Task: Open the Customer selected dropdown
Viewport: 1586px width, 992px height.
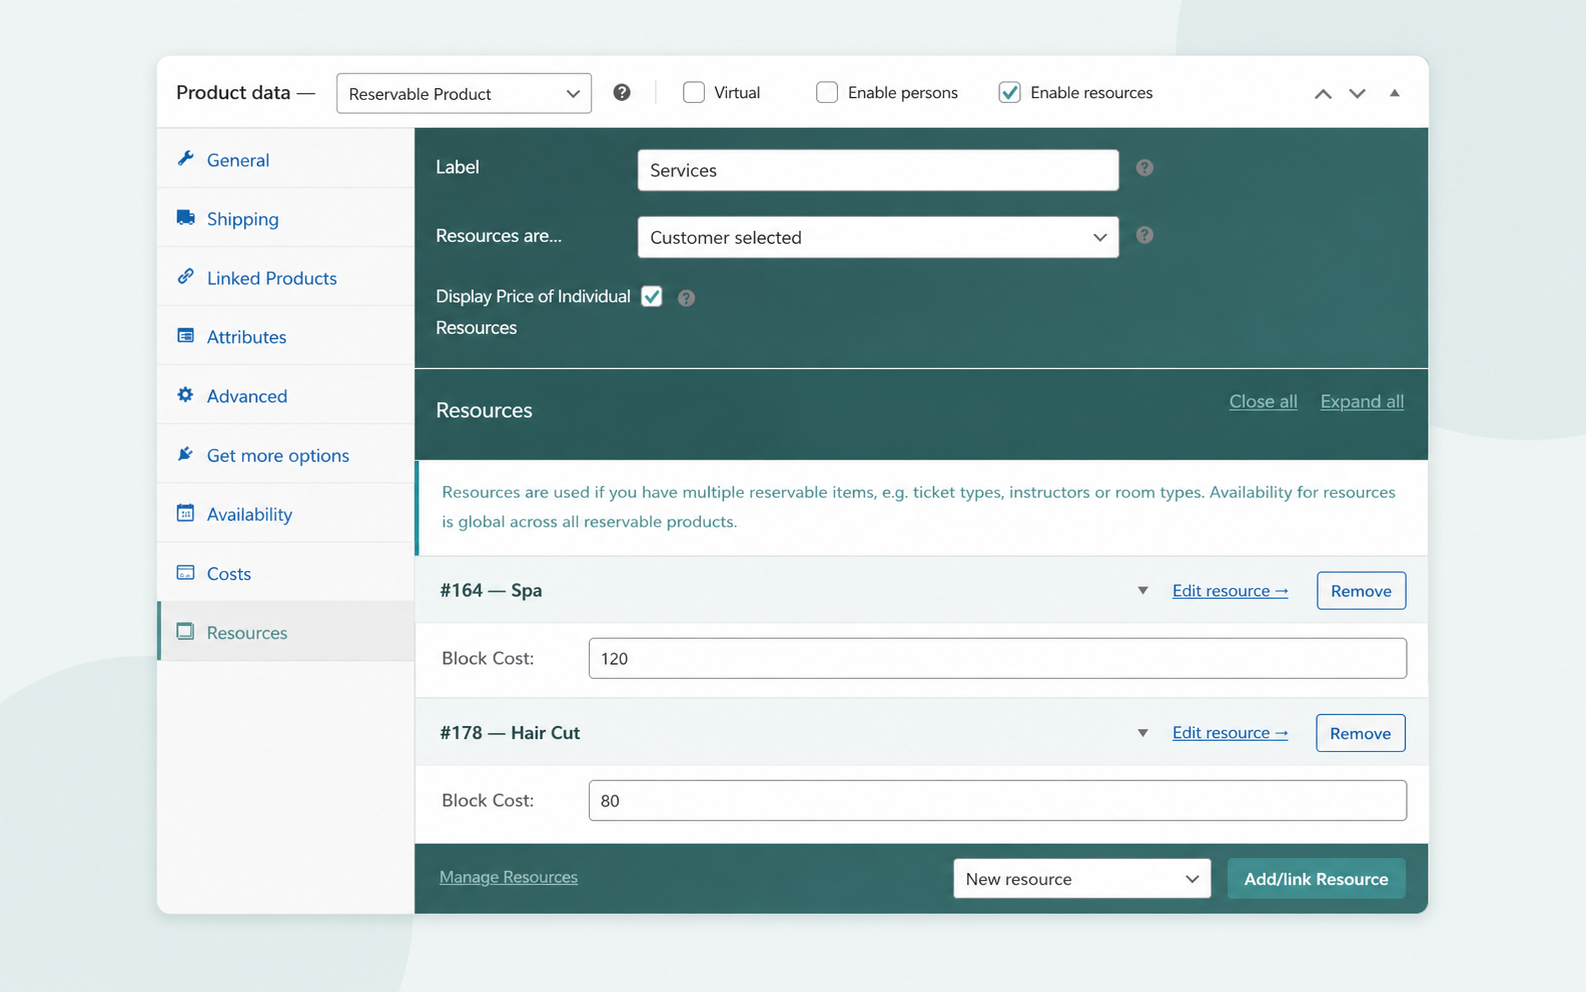Action: click(878, 237)
